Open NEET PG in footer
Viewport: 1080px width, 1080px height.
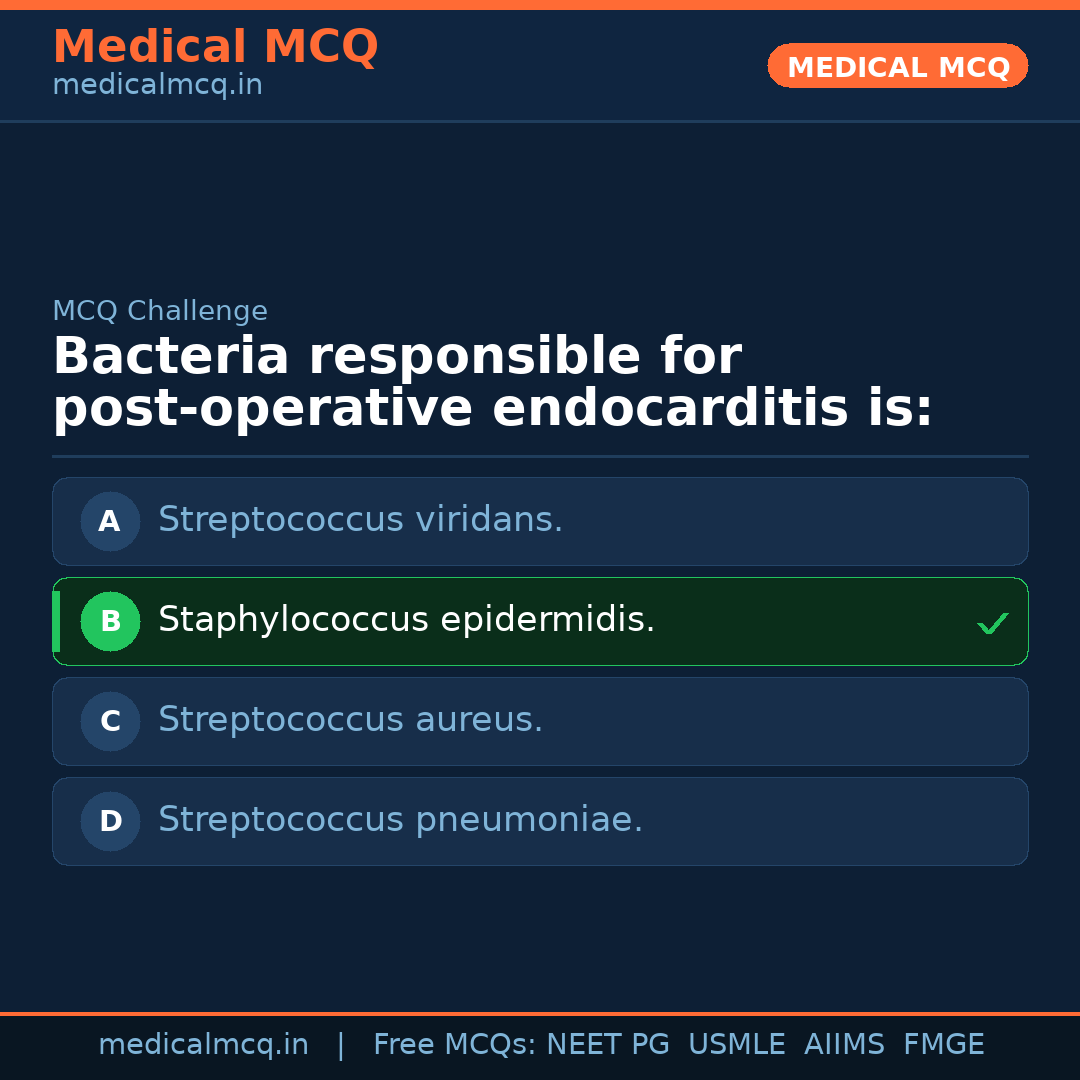pos(608,1045)
